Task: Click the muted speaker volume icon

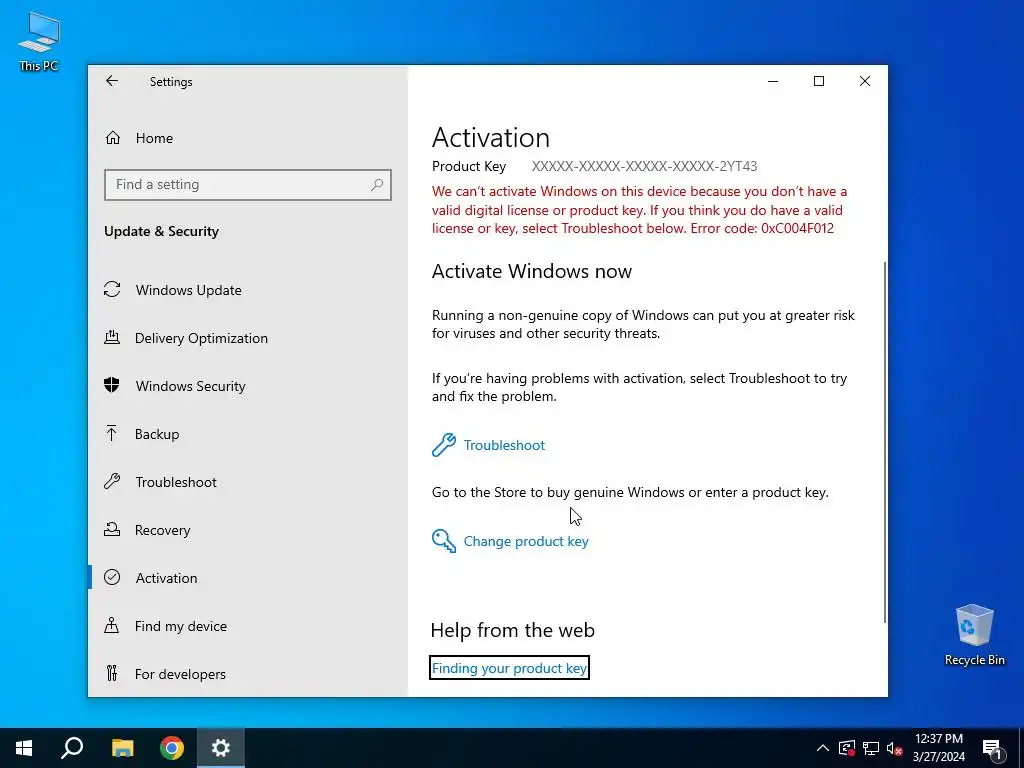Action: (895, 748)
